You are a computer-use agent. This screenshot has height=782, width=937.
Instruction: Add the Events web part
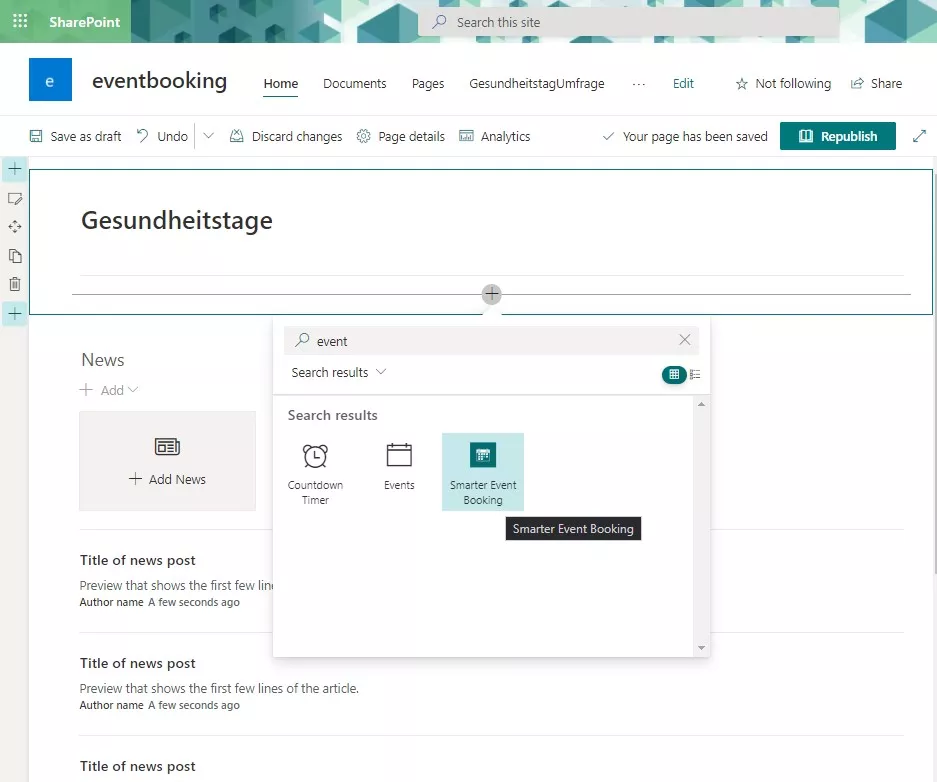399,466
